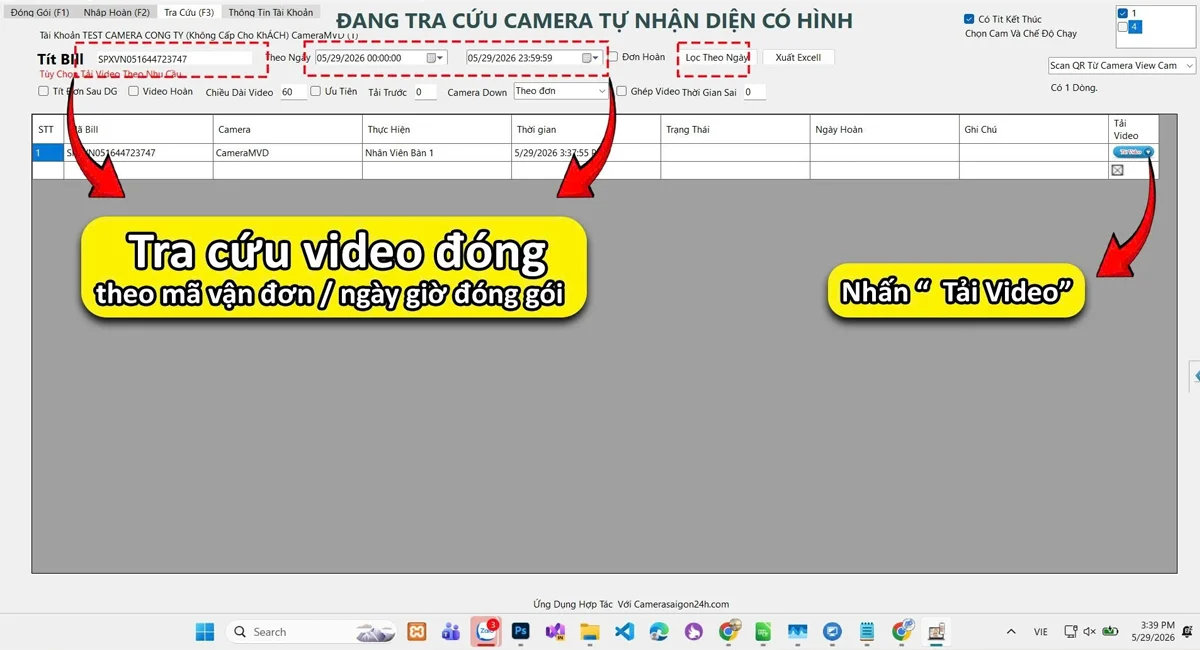The width and height of the screenshot is (1200, 650).
Task: Select the Tra Cứu (F3) tab
Action: click(189, 13)
